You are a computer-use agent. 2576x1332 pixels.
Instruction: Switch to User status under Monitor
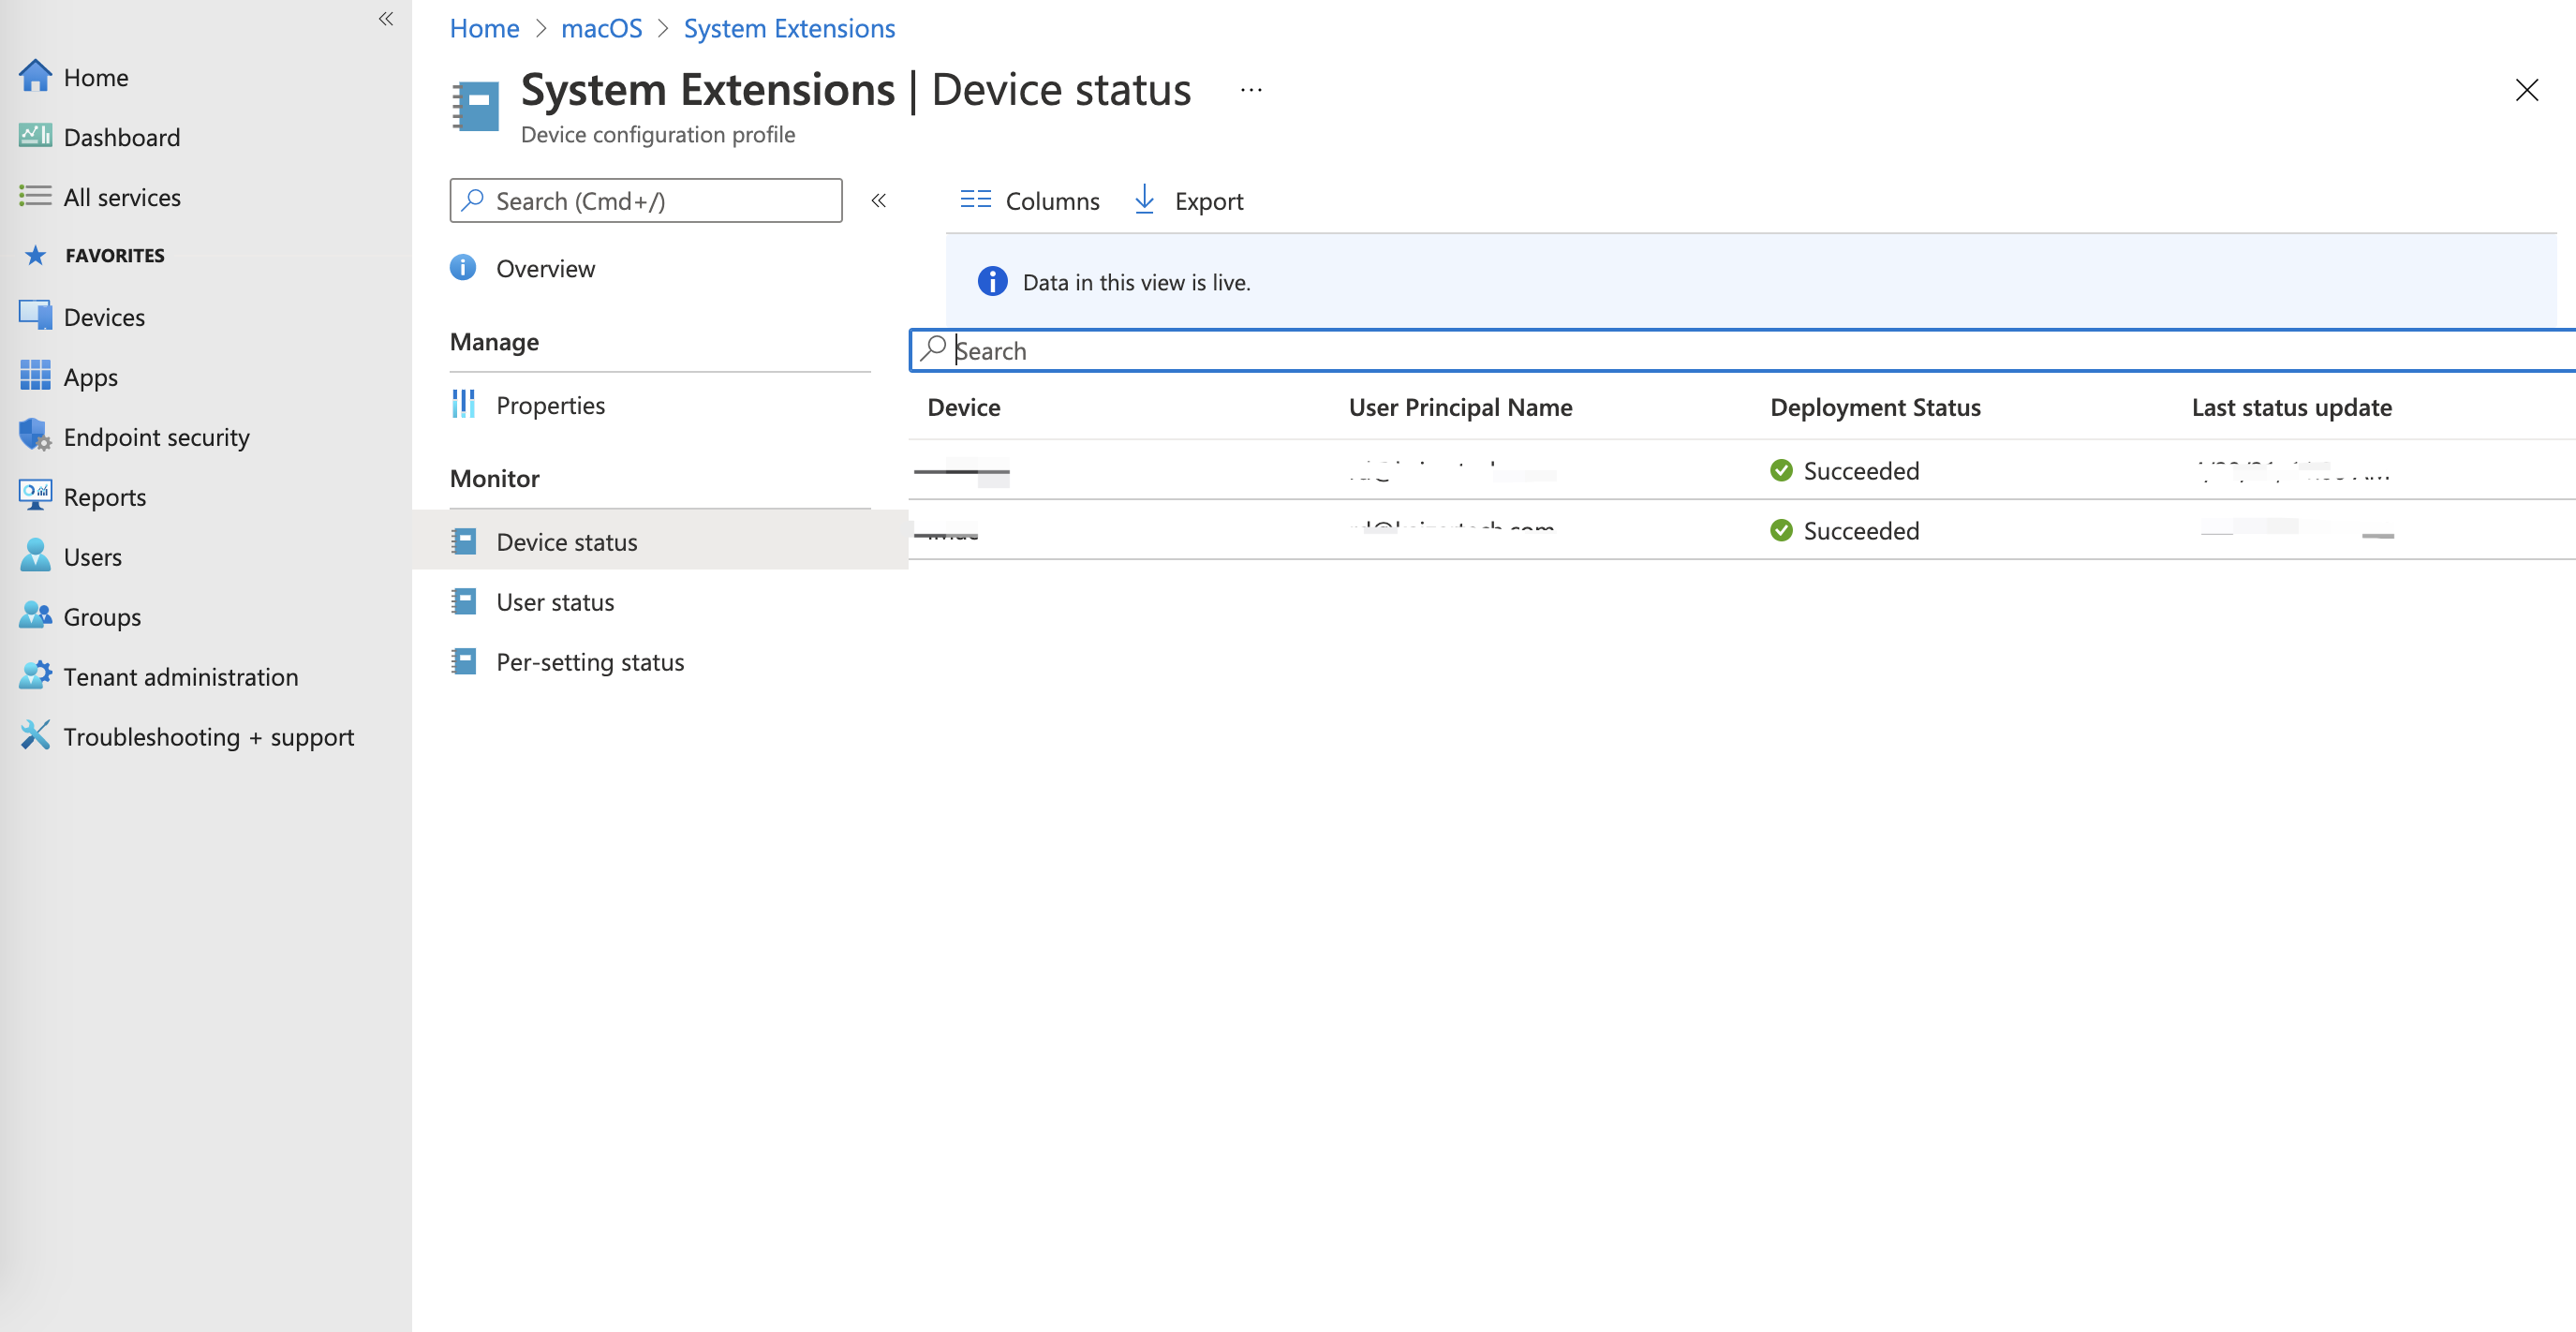click(556, 601)
